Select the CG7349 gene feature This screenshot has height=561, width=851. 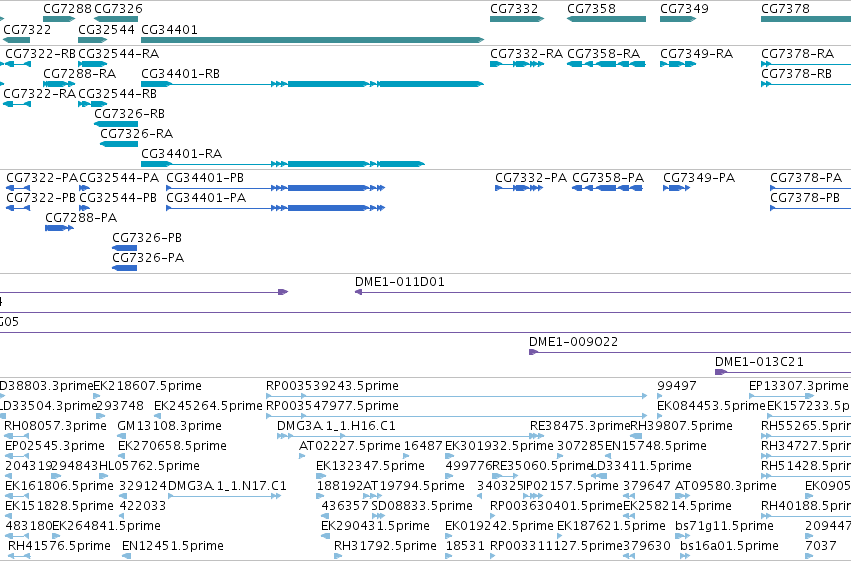pos(678,19)
